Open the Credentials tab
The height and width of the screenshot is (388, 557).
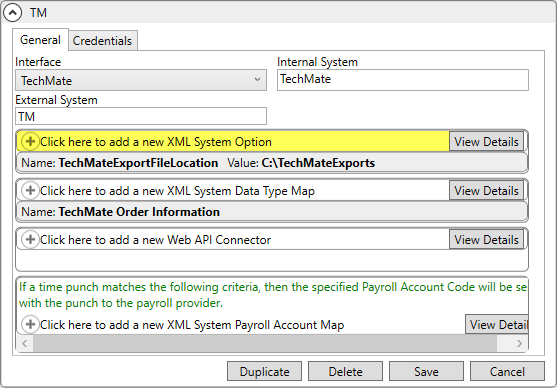coord(102,41)
